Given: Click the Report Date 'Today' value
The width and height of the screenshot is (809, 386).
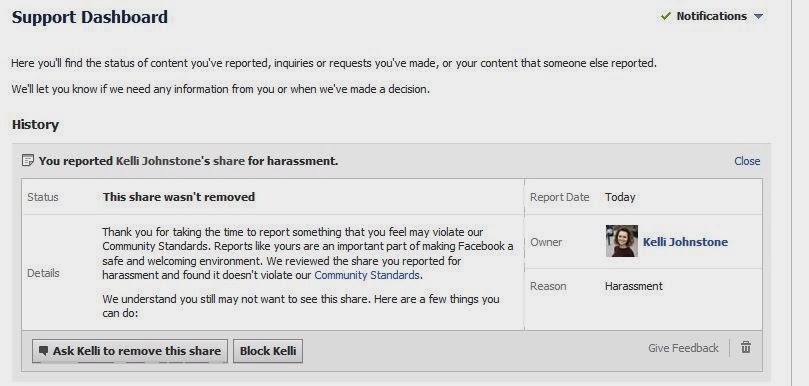Looking at the screenshot, I should tap(620, 197).
